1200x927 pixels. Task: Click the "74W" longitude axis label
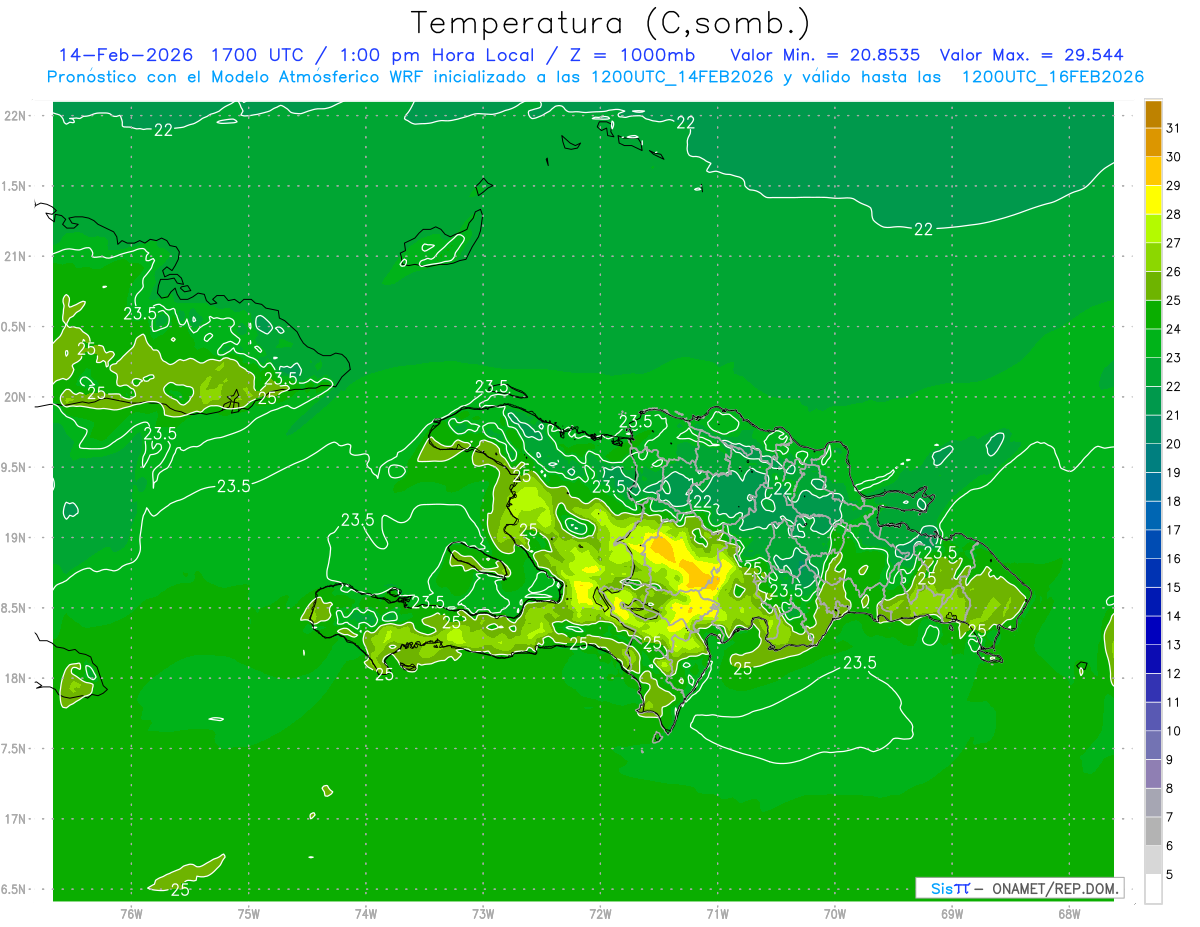[366, 913]
